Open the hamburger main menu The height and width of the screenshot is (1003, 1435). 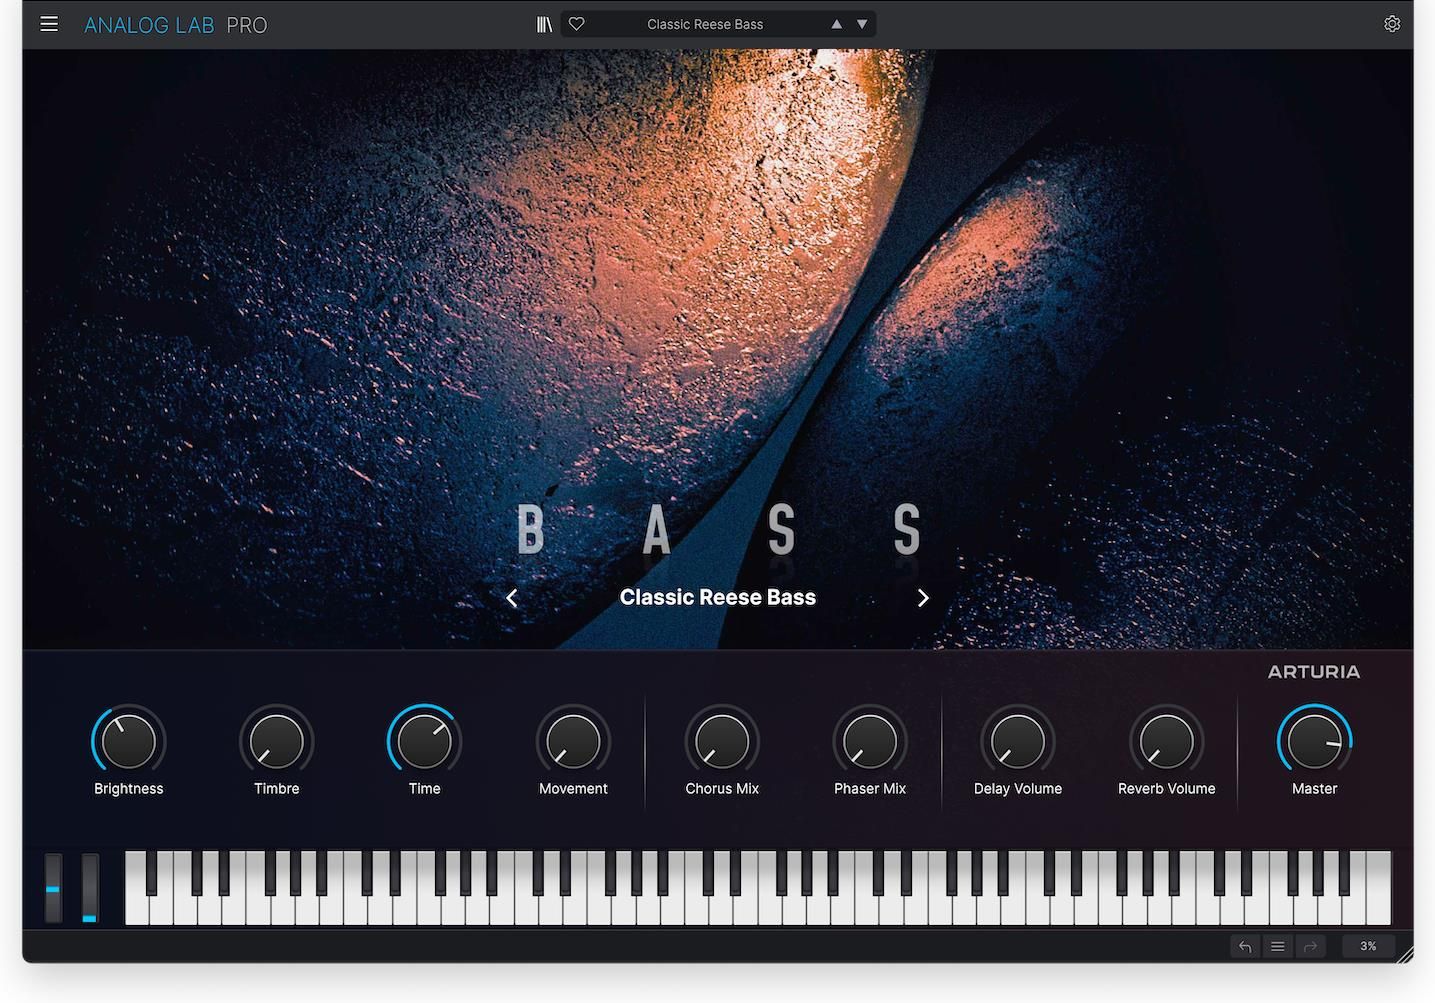[x=49, y=24]
